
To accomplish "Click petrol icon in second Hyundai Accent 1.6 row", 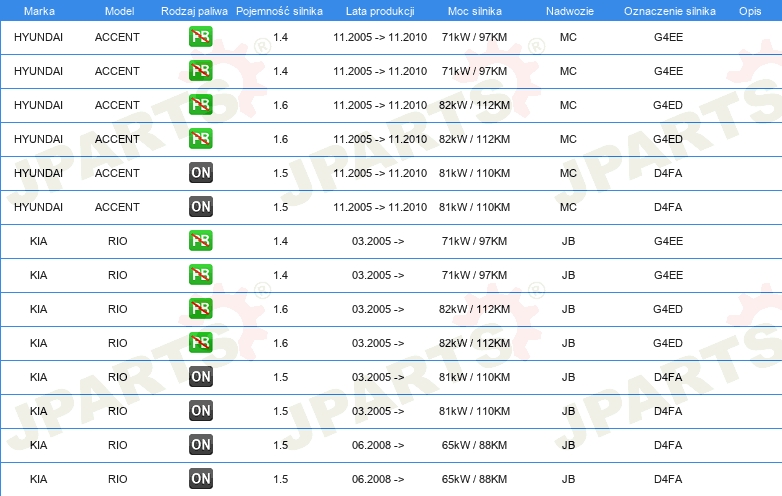I will 200,139.
